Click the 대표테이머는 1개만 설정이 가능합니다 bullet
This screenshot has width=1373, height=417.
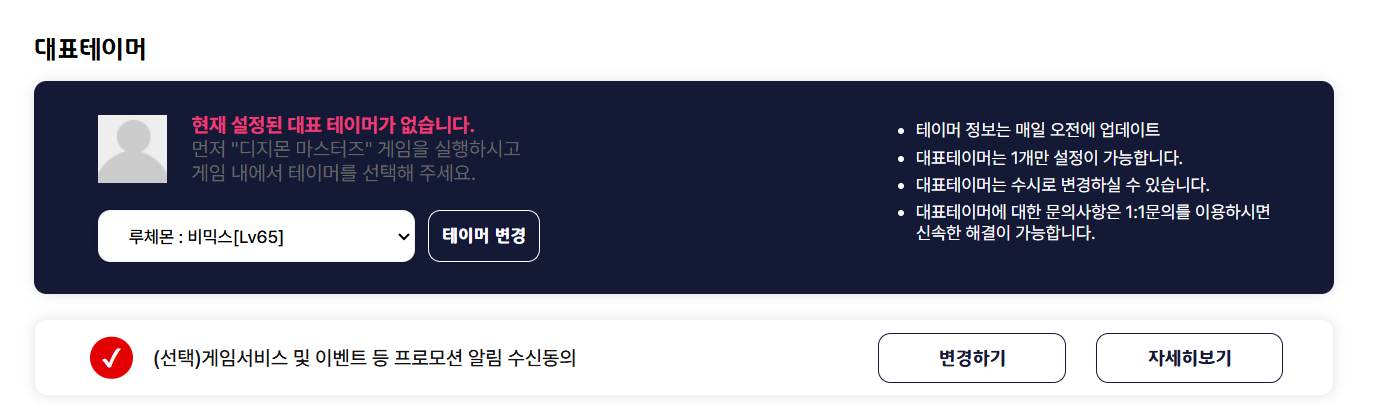[1049, 158]
